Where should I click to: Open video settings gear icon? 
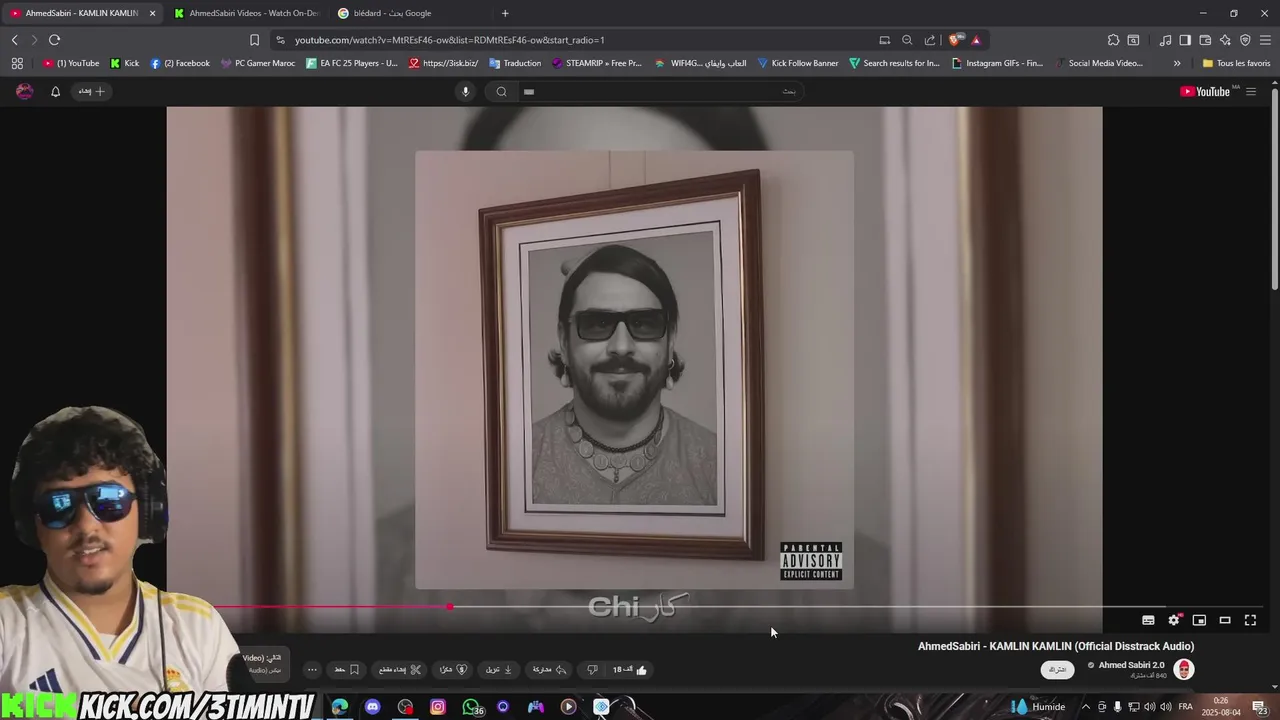pos(1174,620)
